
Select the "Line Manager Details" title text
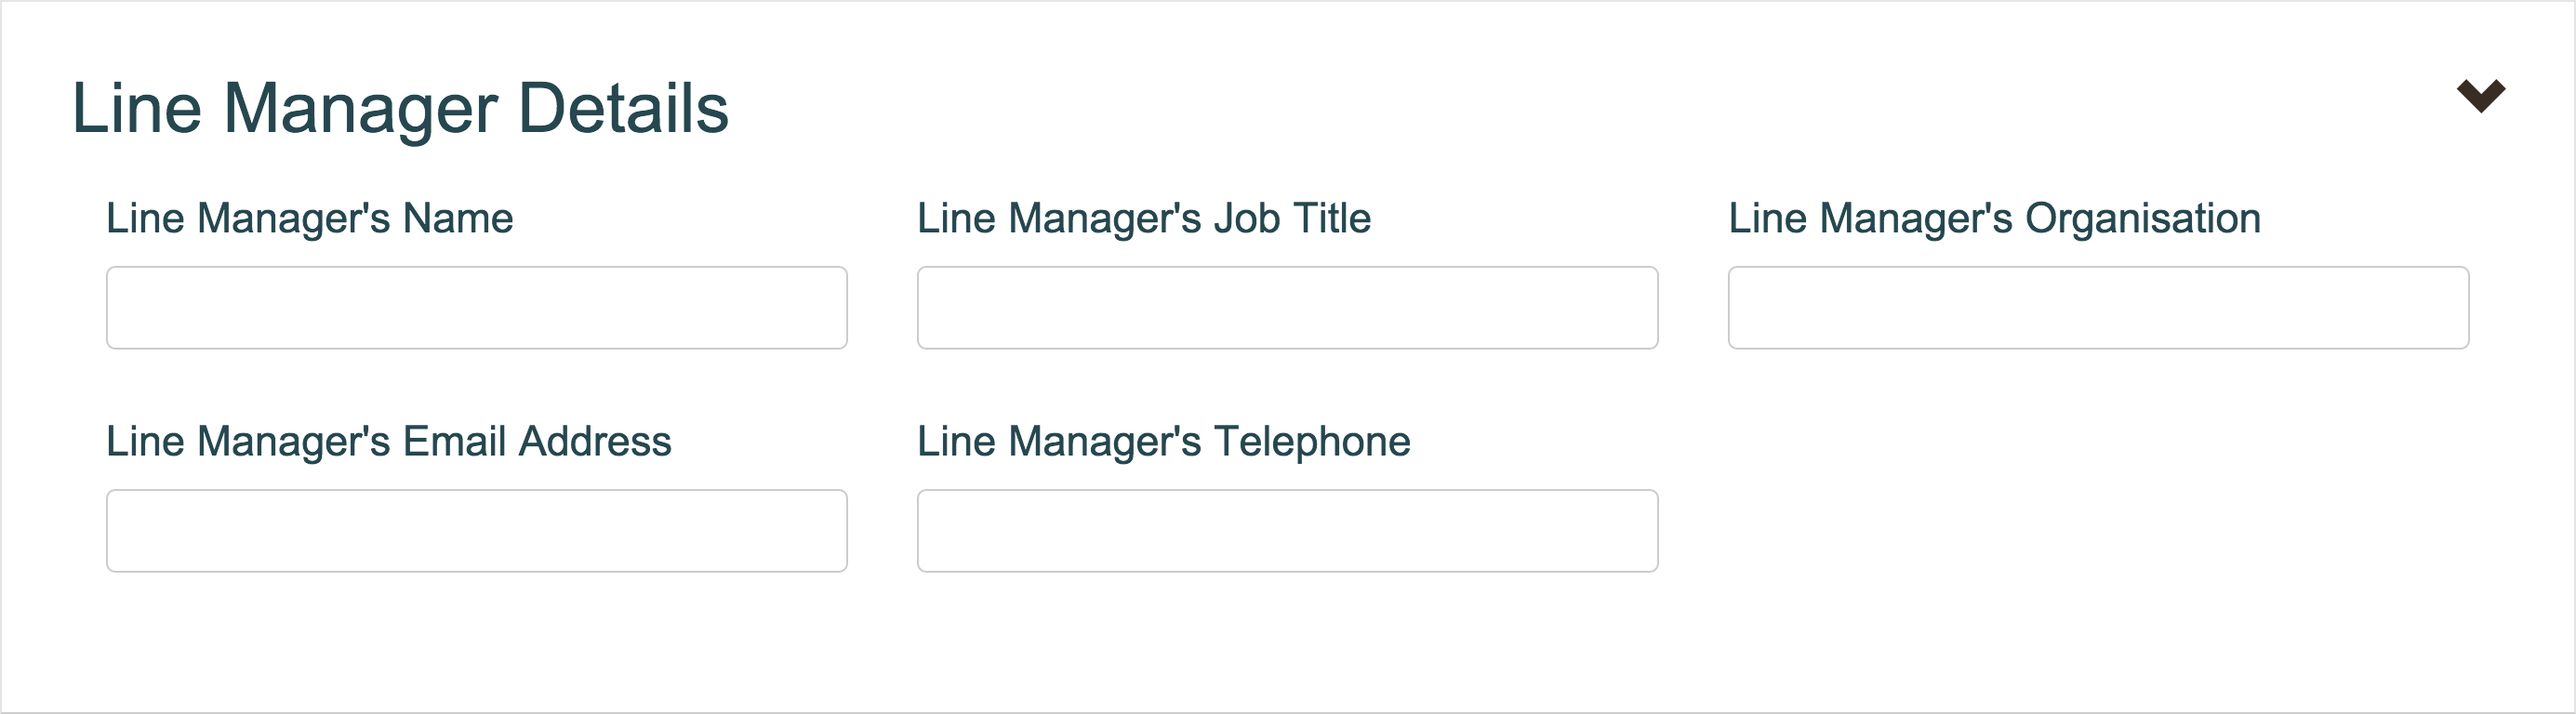coord(400,108)
